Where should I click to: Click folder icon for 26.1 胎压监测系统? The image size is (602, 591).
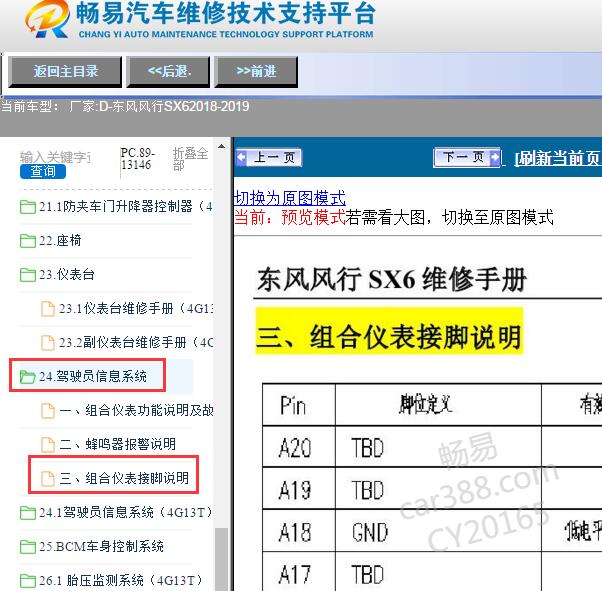28,580
